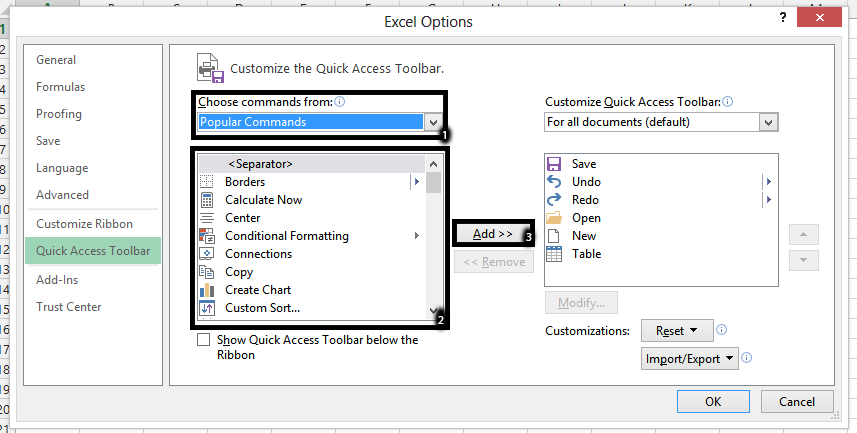Click the Add >> button
The image size is (857, 433).
[492, 234]
